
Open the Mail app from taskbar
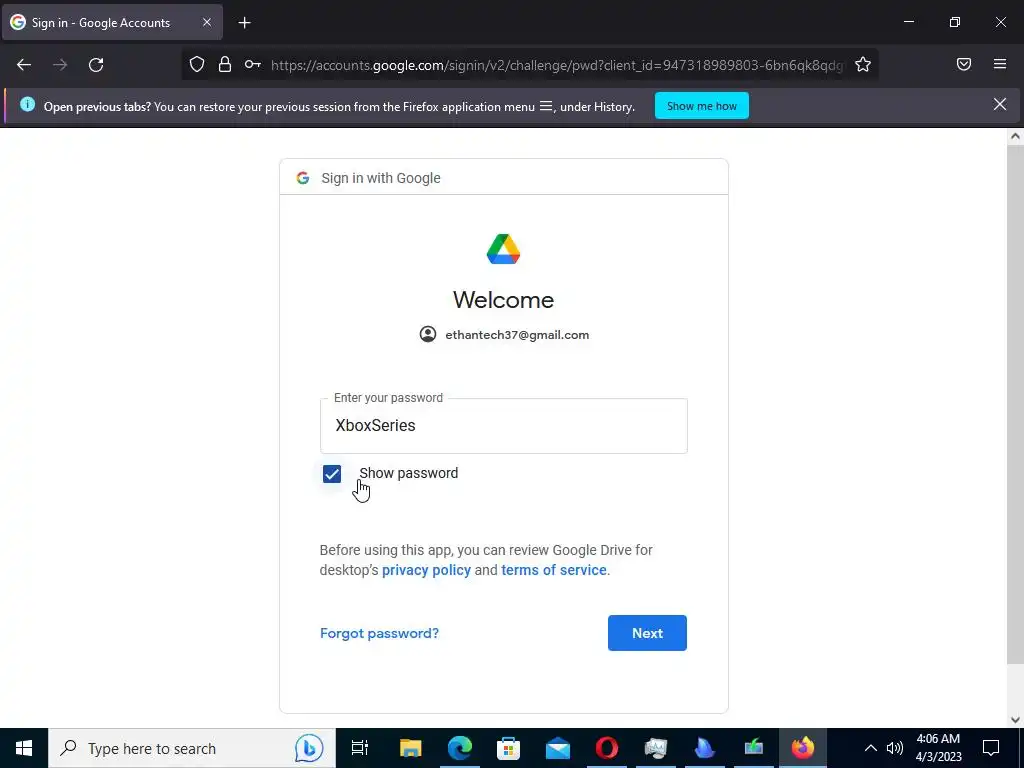[558, 748]
